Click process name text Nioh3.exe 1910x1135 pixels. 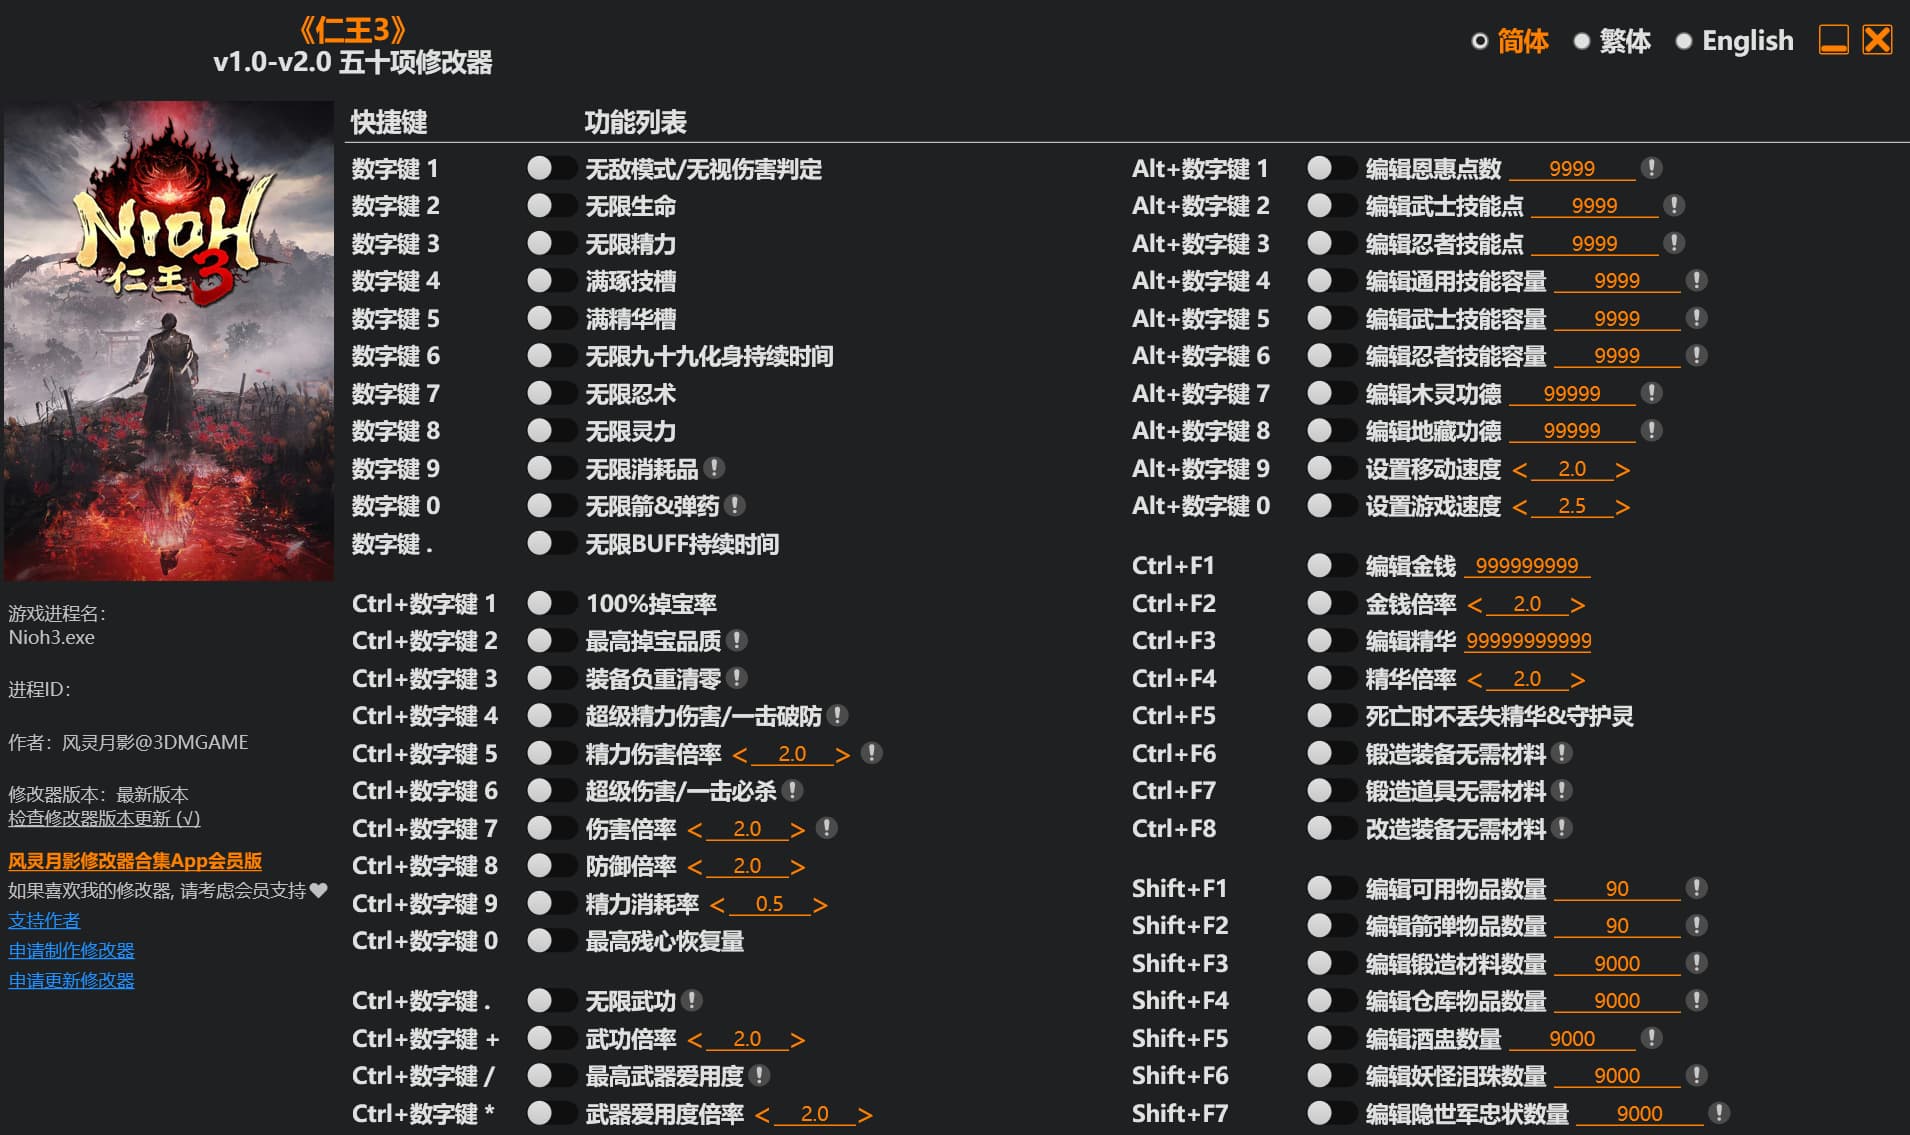[52, 637]
